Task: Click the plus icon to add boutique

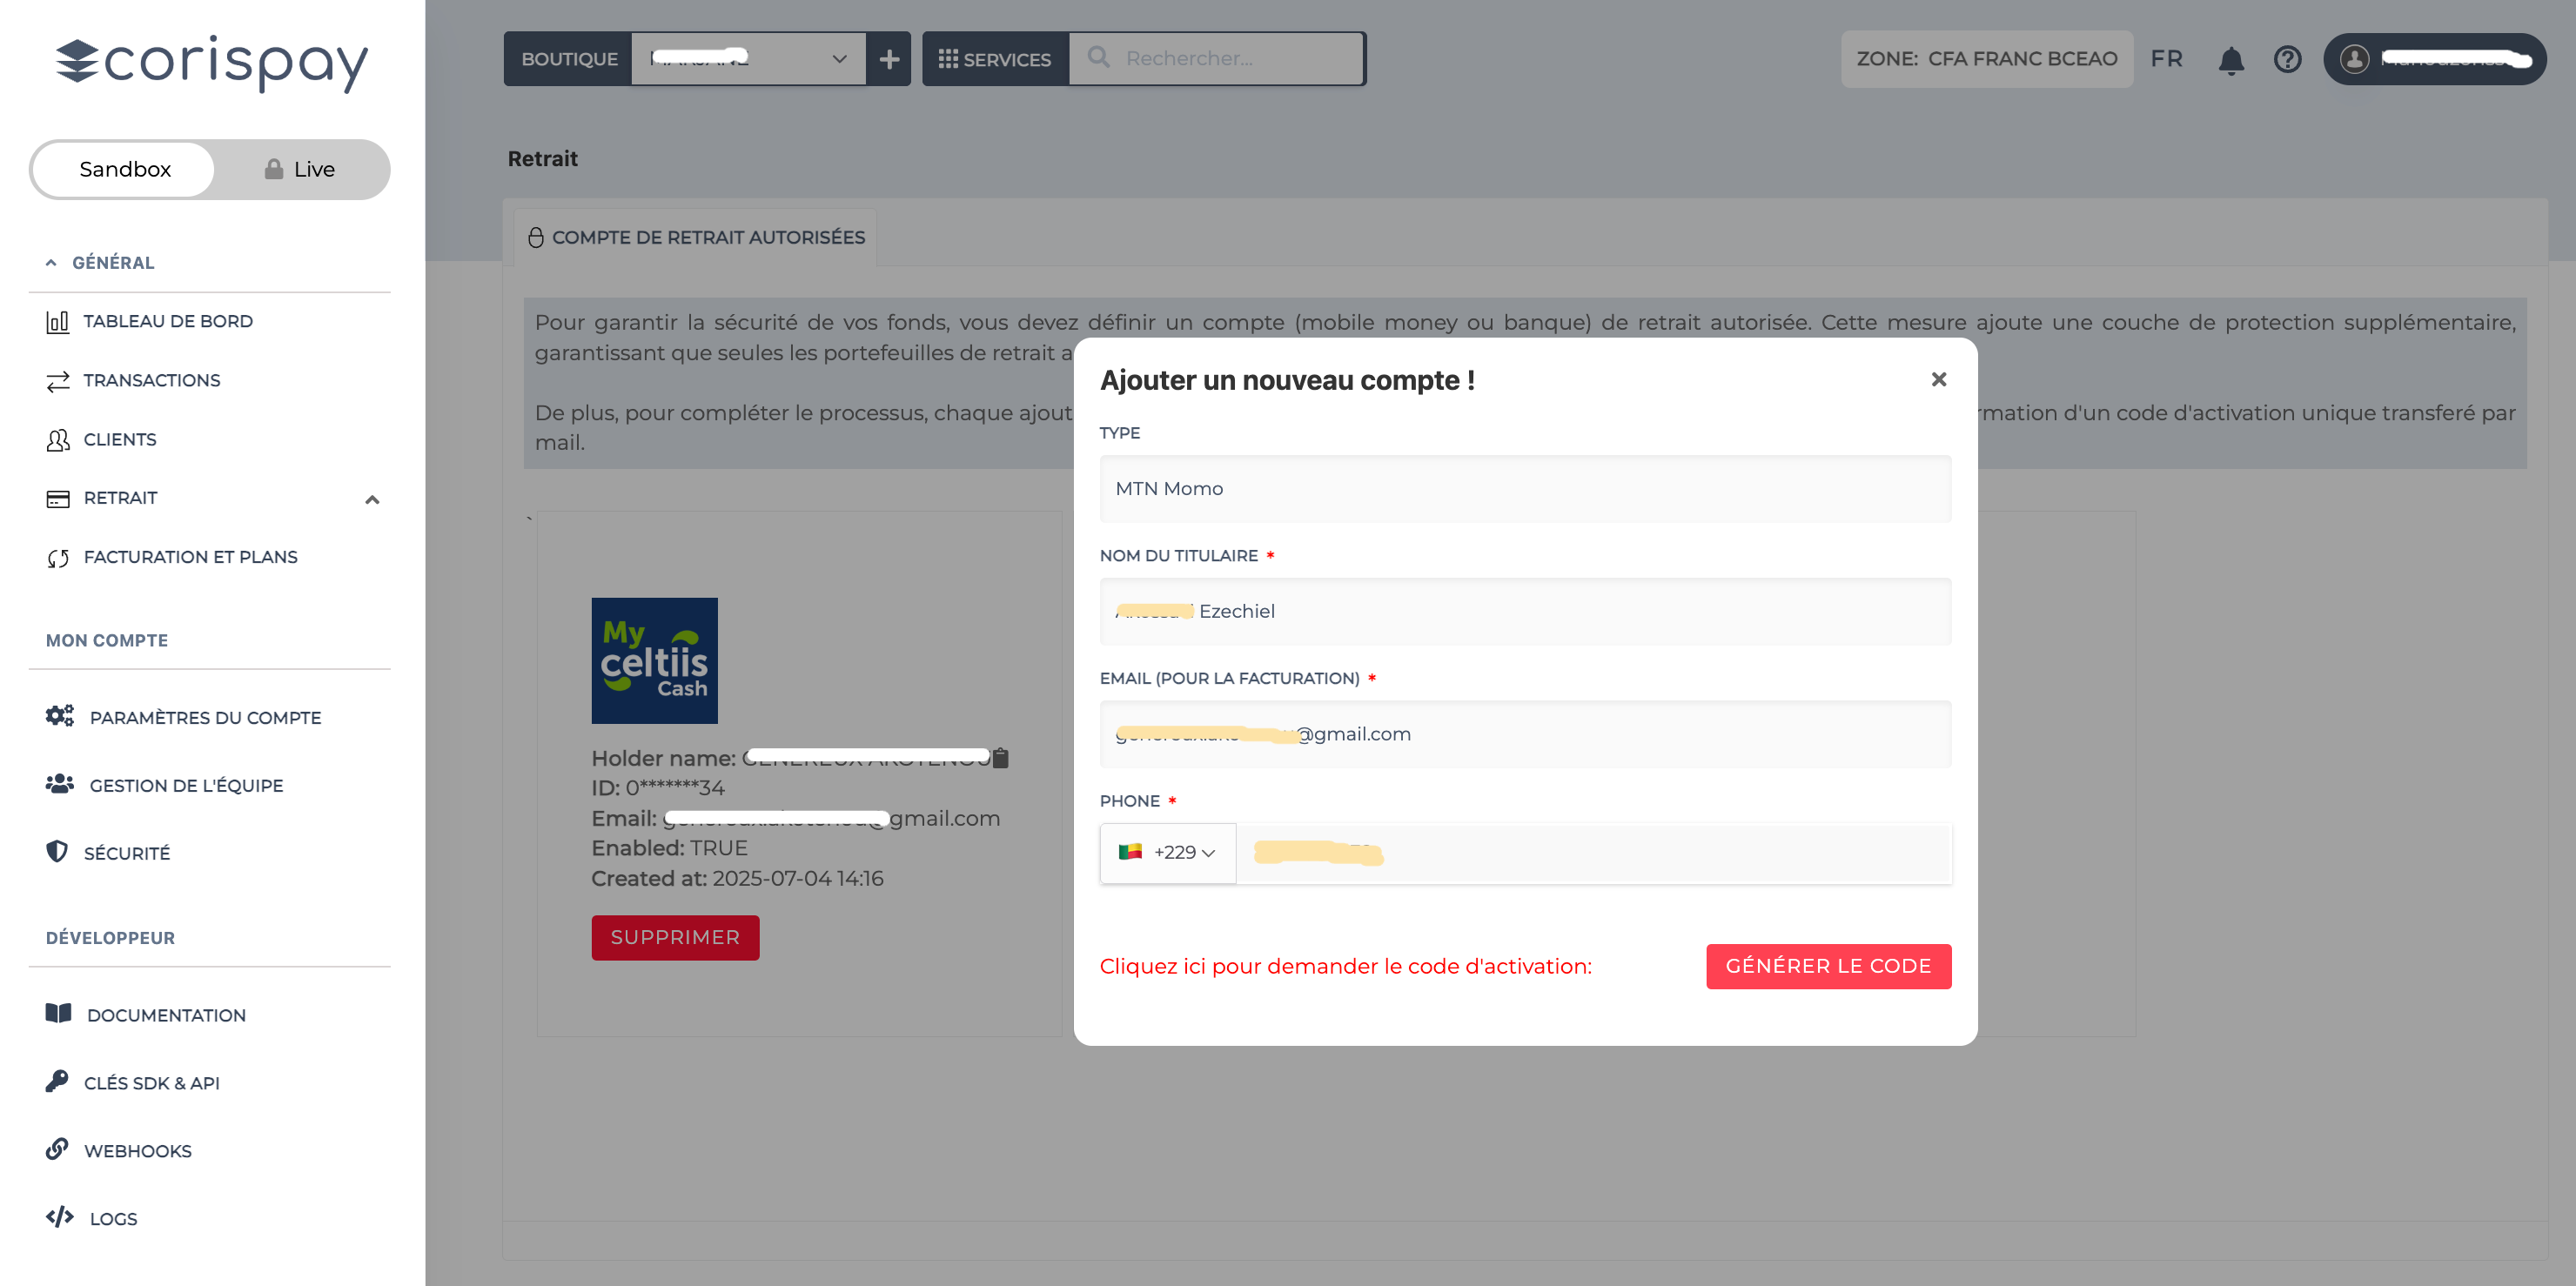Action: point(888,59)
